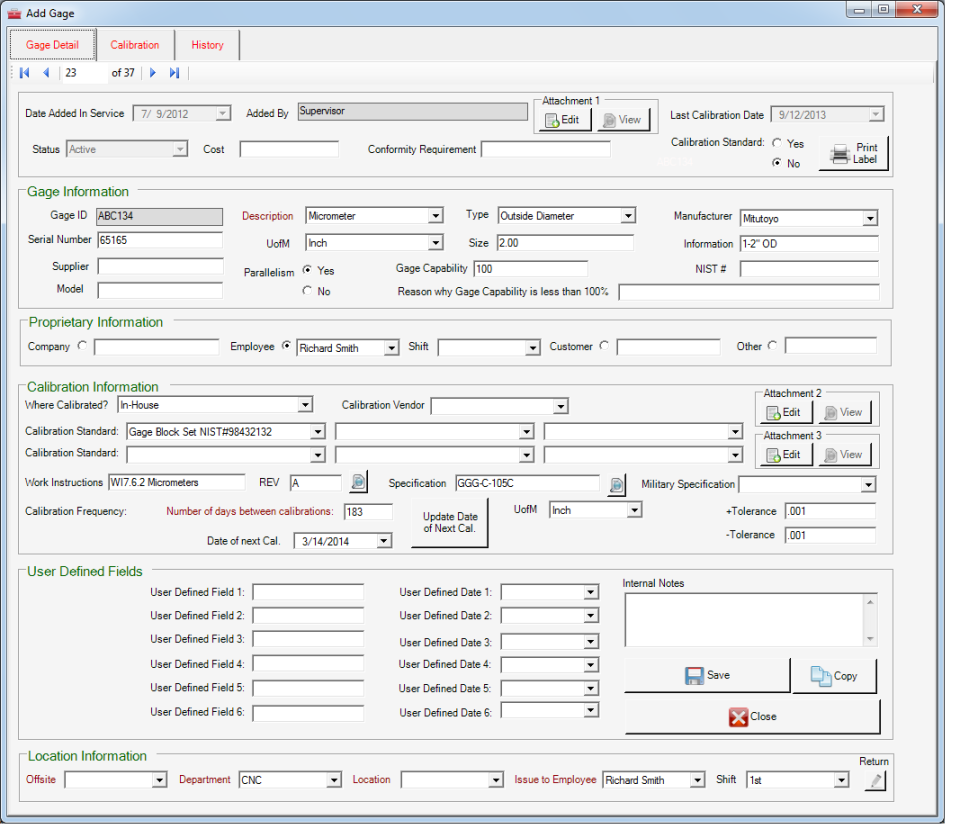960x838 pixels.
Task: Open the document icon beside the Specification field
Action: (x=617, y=484)
